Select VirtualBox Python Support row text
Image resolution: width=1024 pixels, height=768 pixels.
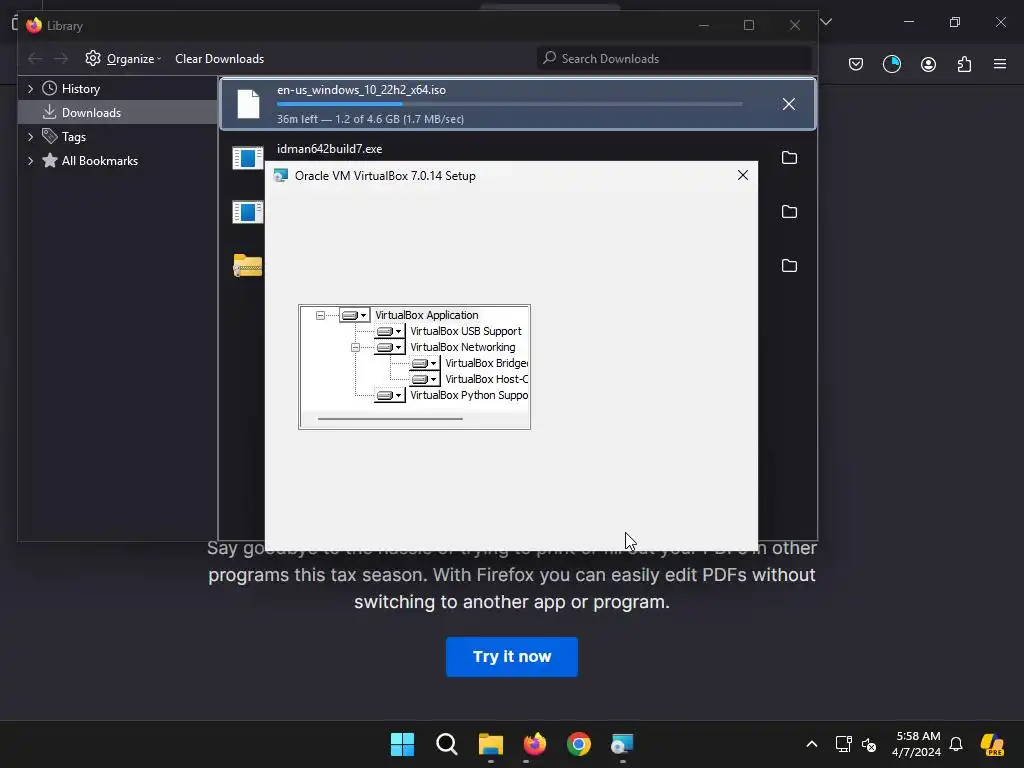[469, 396]
